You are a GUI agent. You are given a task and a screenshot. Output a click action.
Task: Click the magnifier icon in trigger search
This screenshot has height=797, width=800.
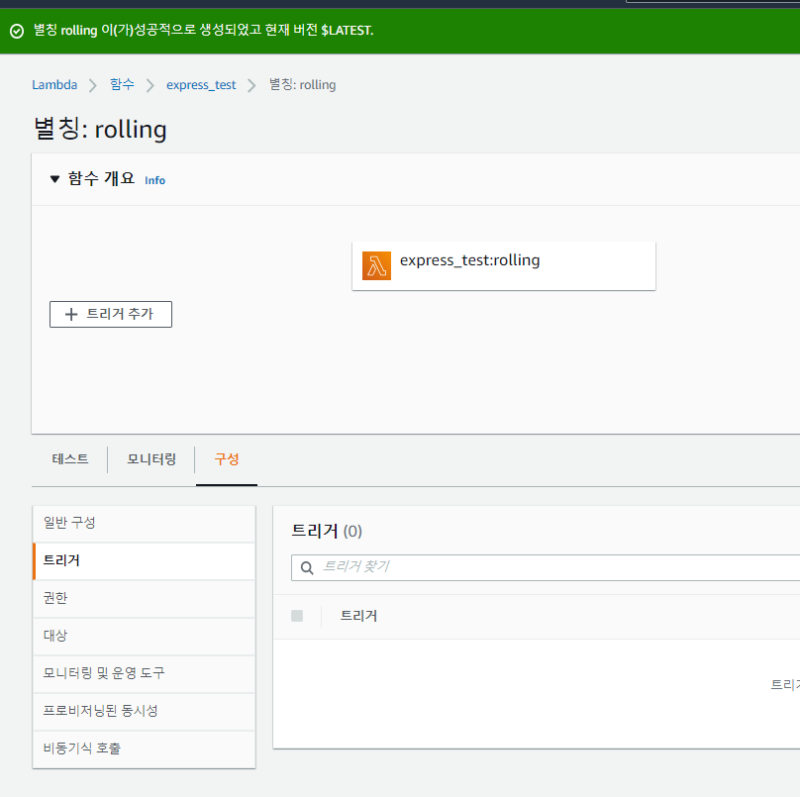(x=307, y=568)
